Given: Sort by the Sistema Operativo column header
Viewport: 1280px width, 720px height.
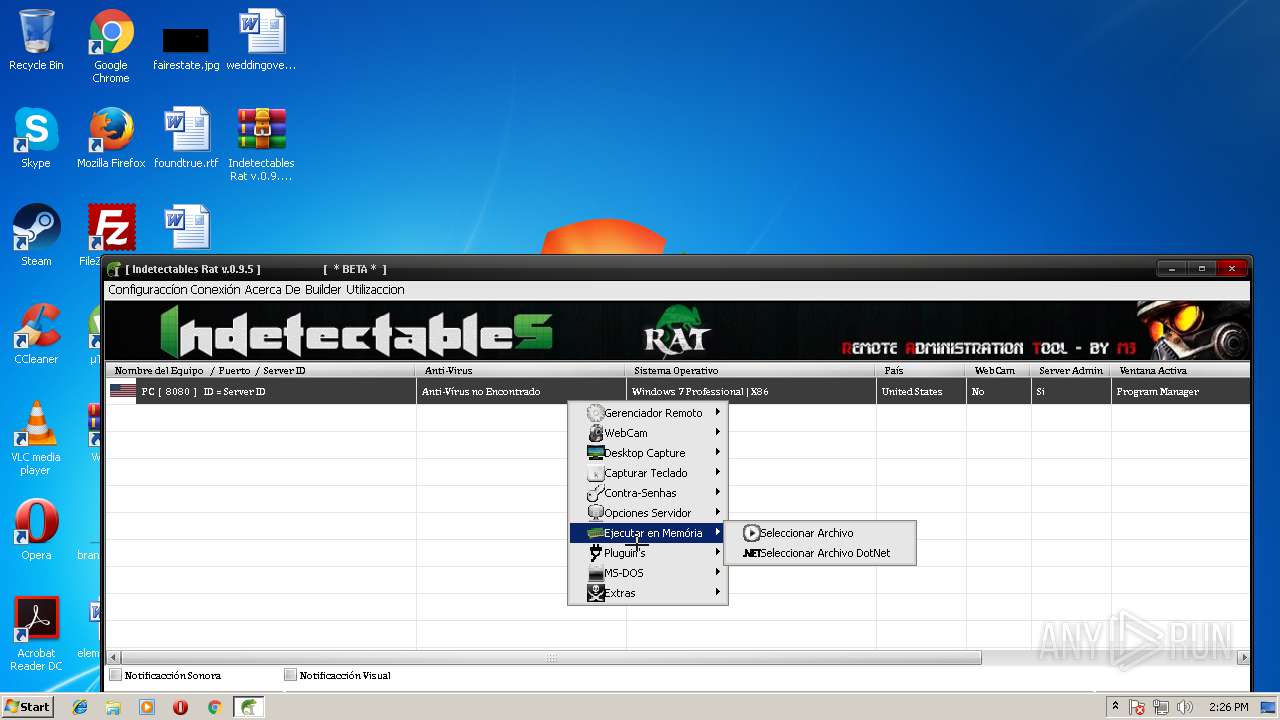Looking at the screenshot, I should [x=751, y=371].
